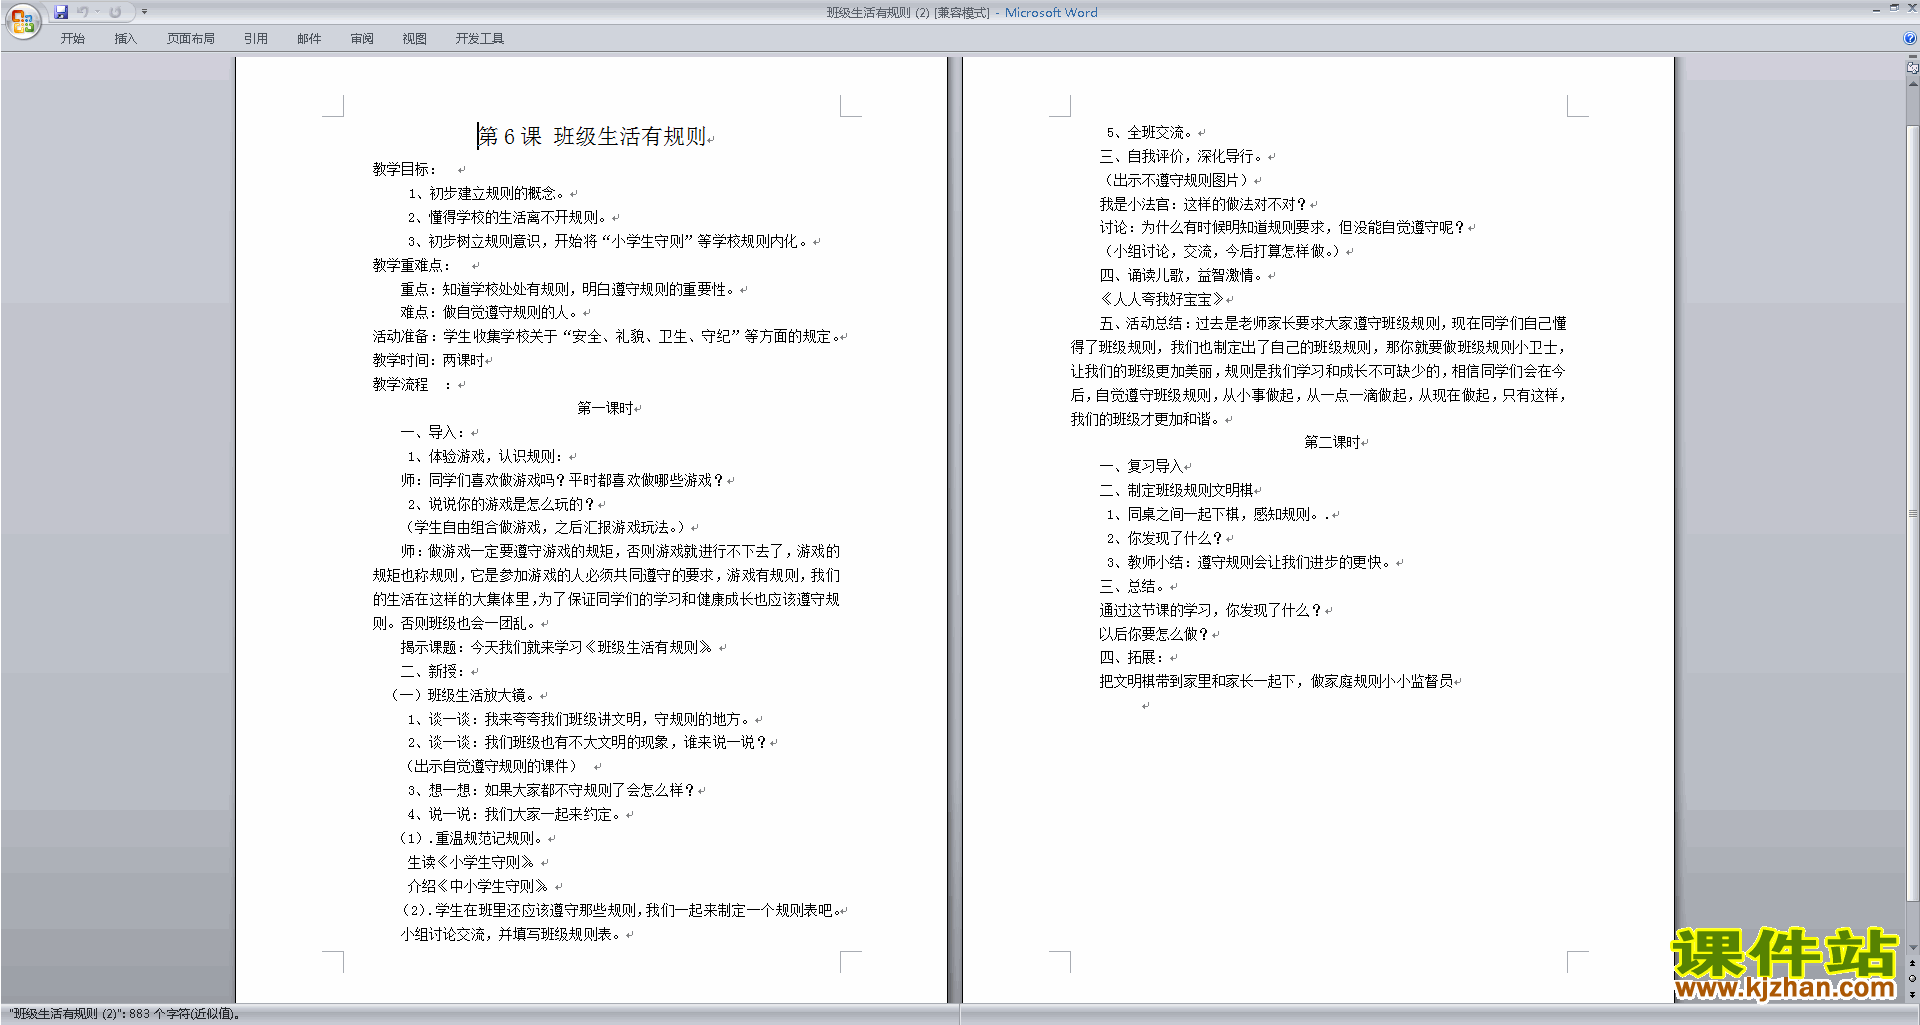The image size is (1920, 1025).
Task: Go to next page double-arrow button
Action: (1912, 994)
